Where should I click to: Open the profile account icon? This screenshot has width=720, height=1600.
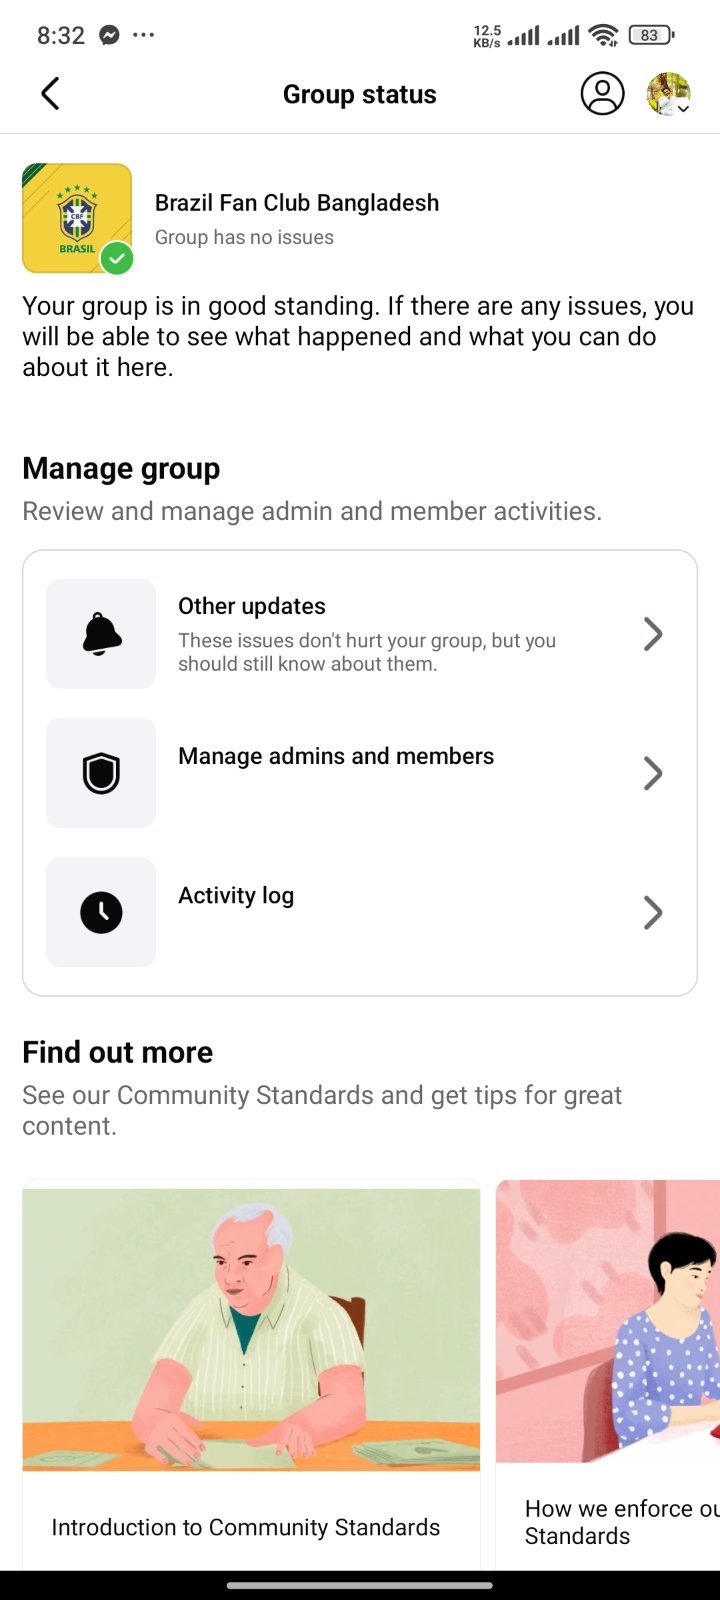point(602,94)
